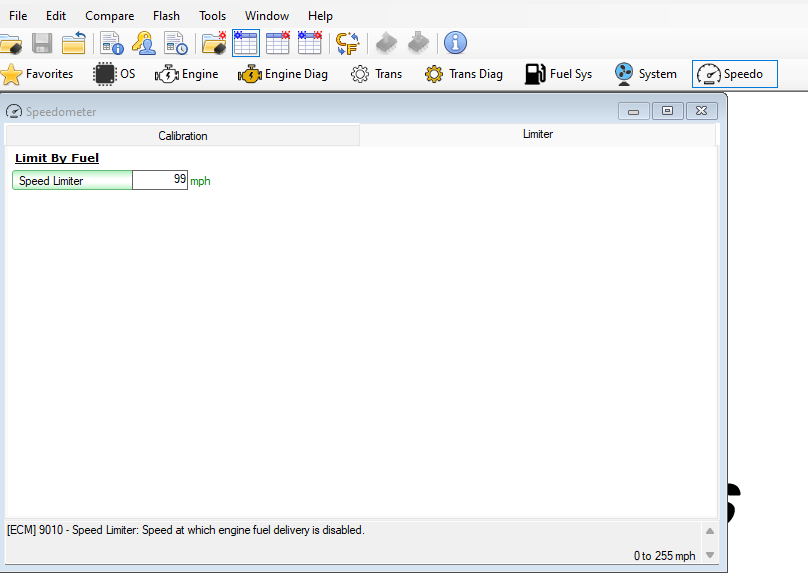
Task: Select the blue-marked table view icon
Action: click(x=246, y=43)
